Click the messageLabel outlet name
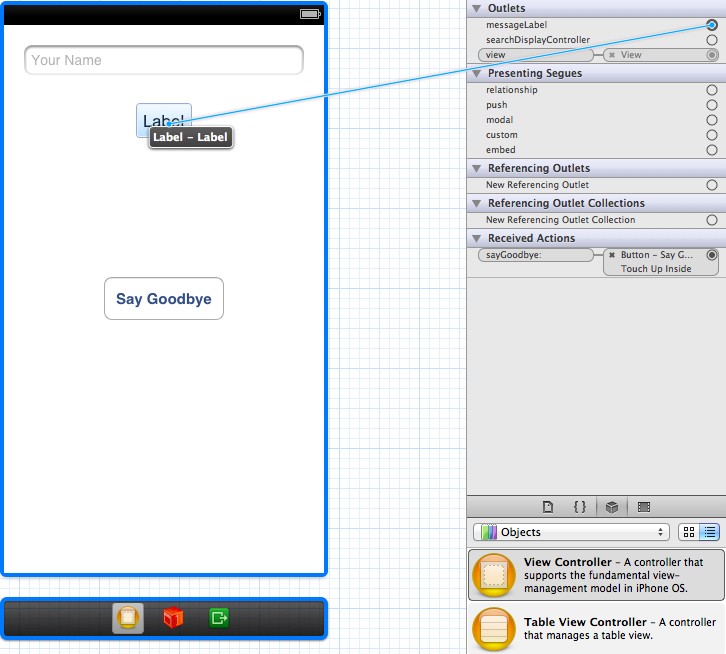This screenshot has width=726, height=654. tap(516, 25)
